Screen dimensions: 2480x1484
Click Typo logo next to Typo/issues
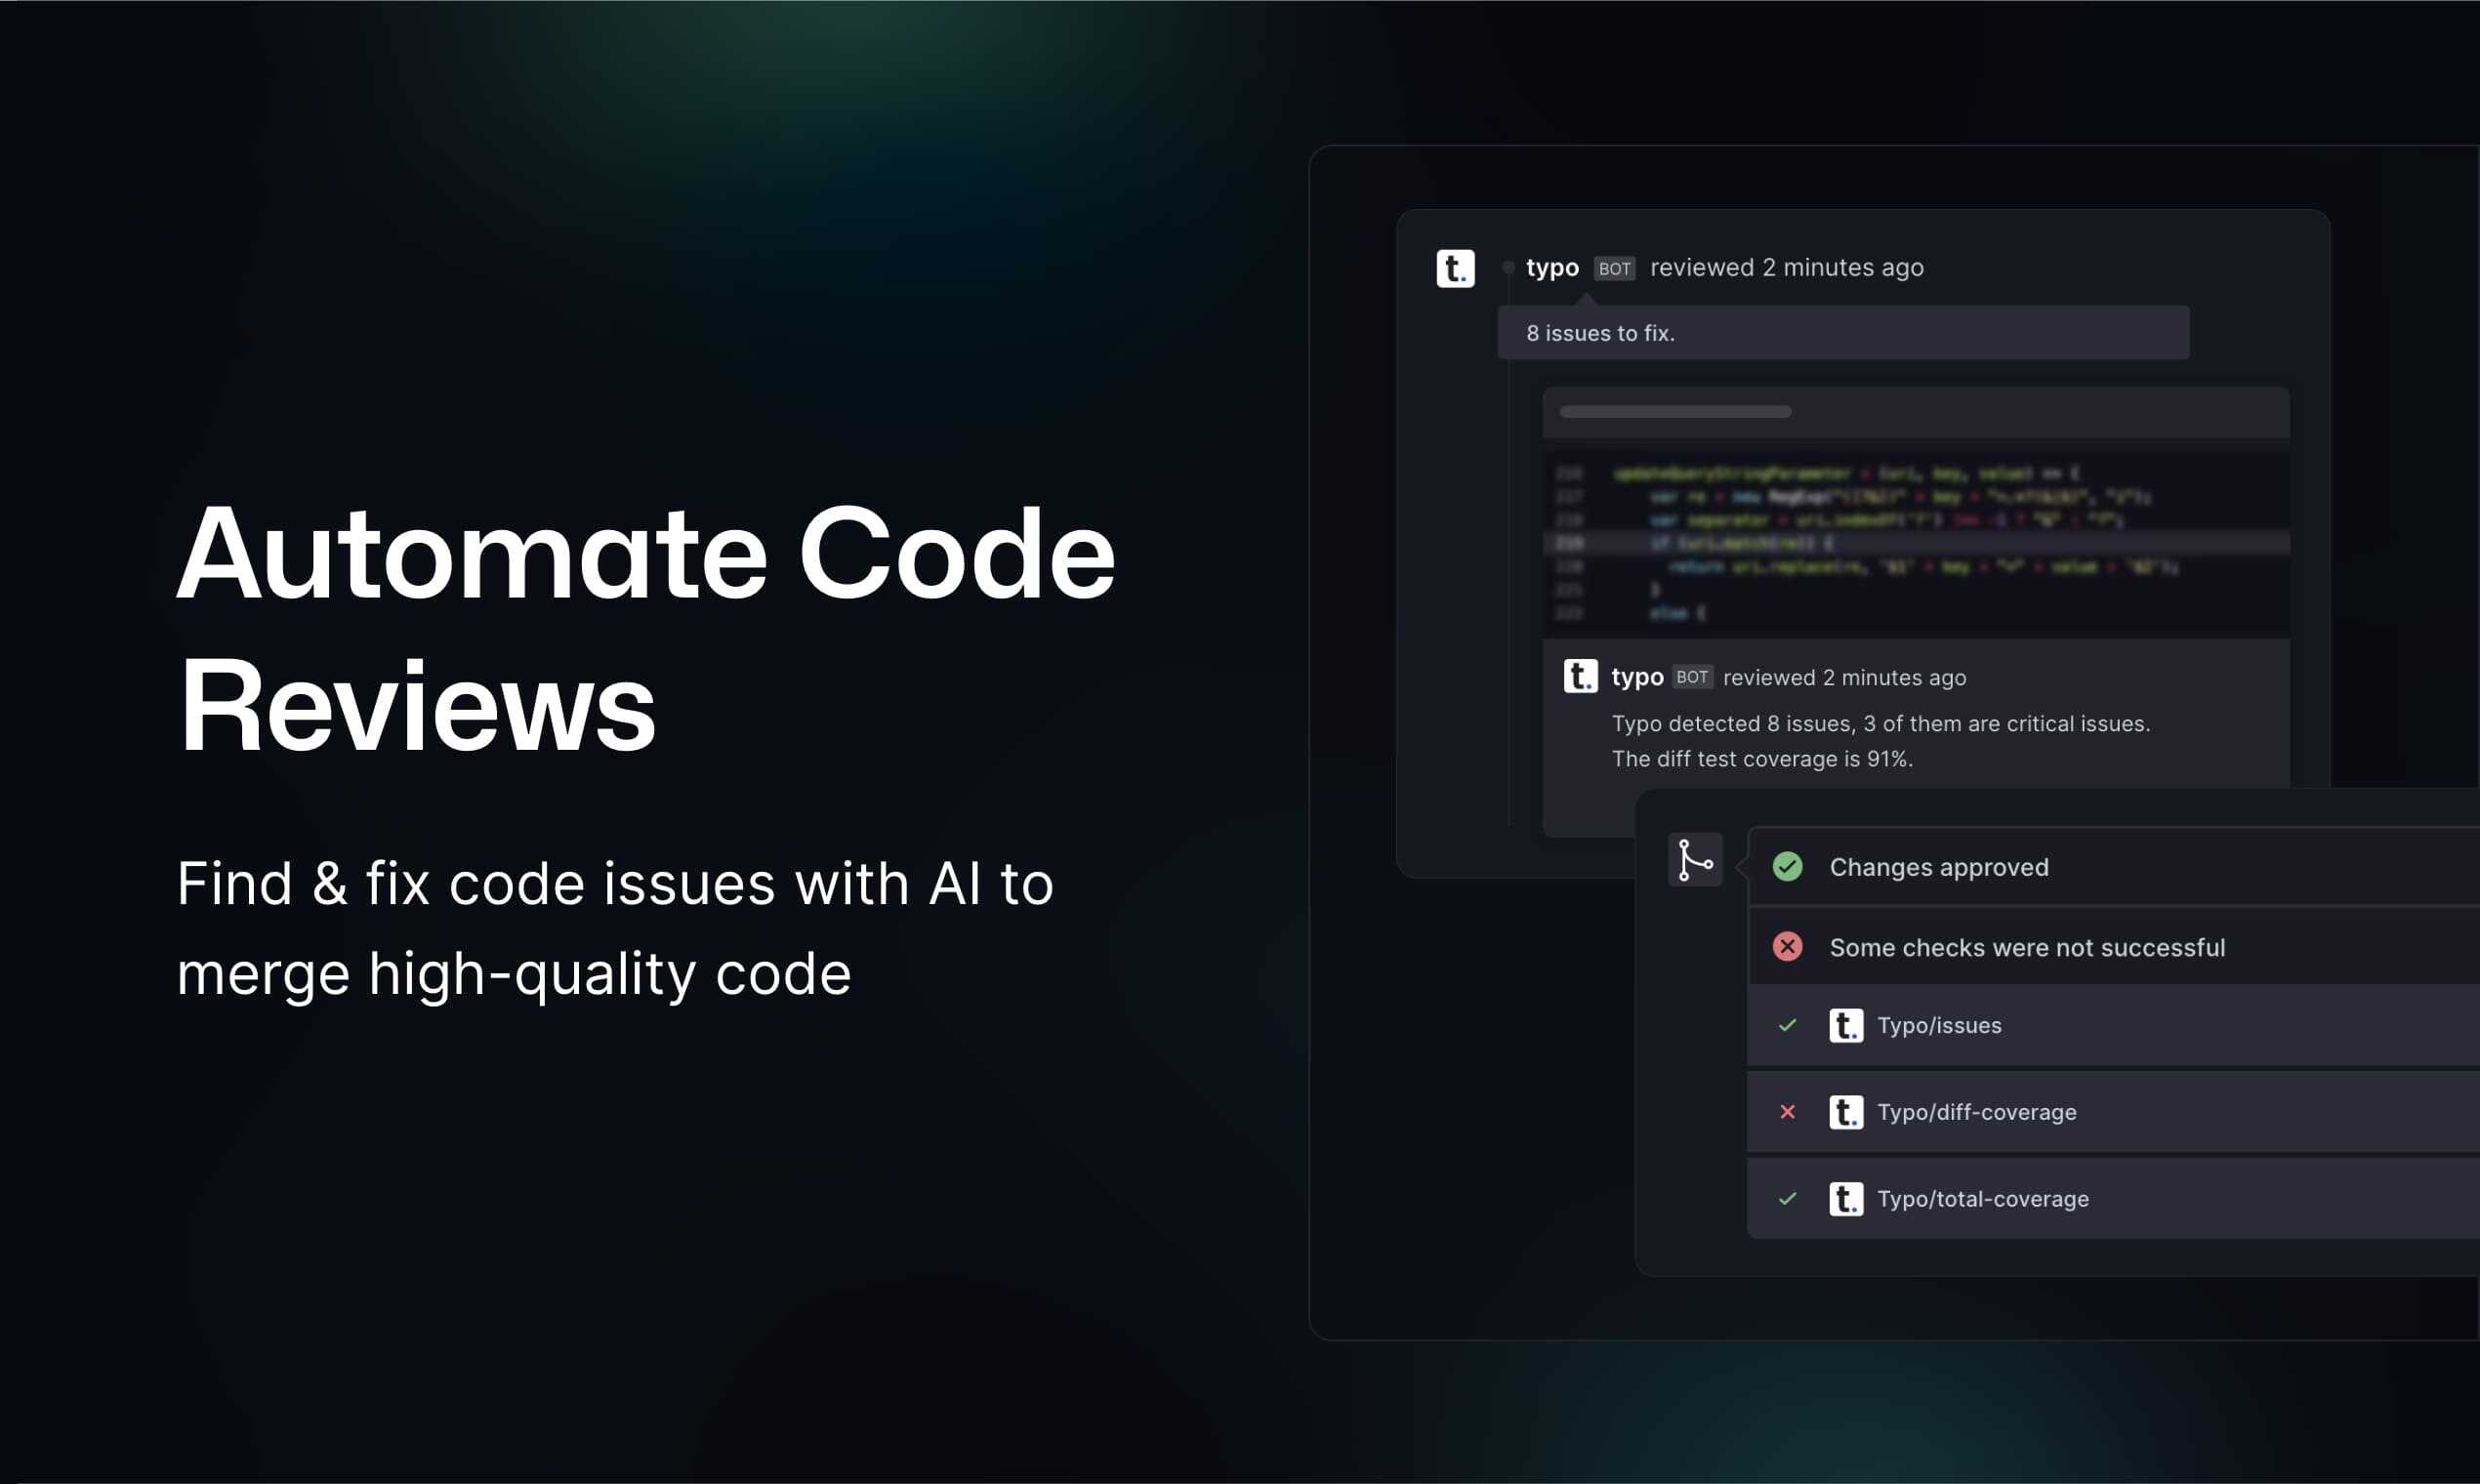(x=1845, y=1025)
